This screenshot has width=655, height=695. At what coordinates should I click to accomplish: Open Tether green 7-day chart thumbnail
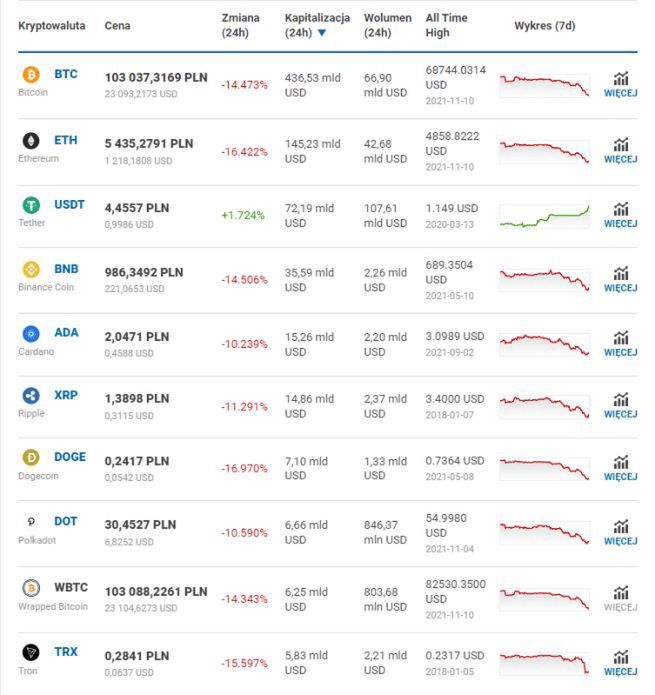point(544,216)
